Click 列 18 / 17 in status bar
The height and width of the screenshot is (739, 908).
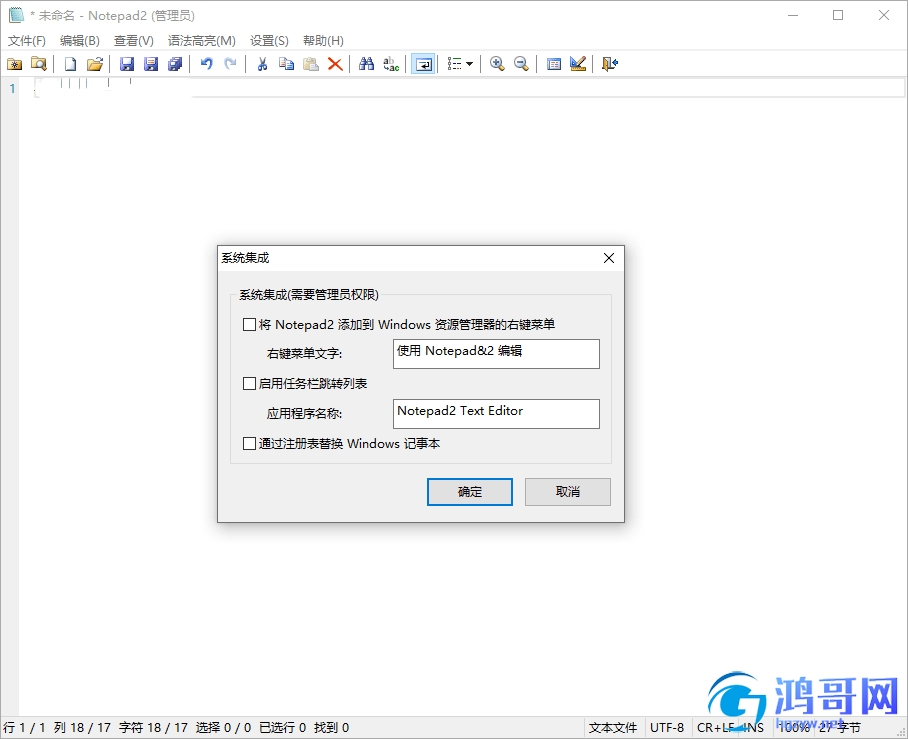[x=82, y=727]
